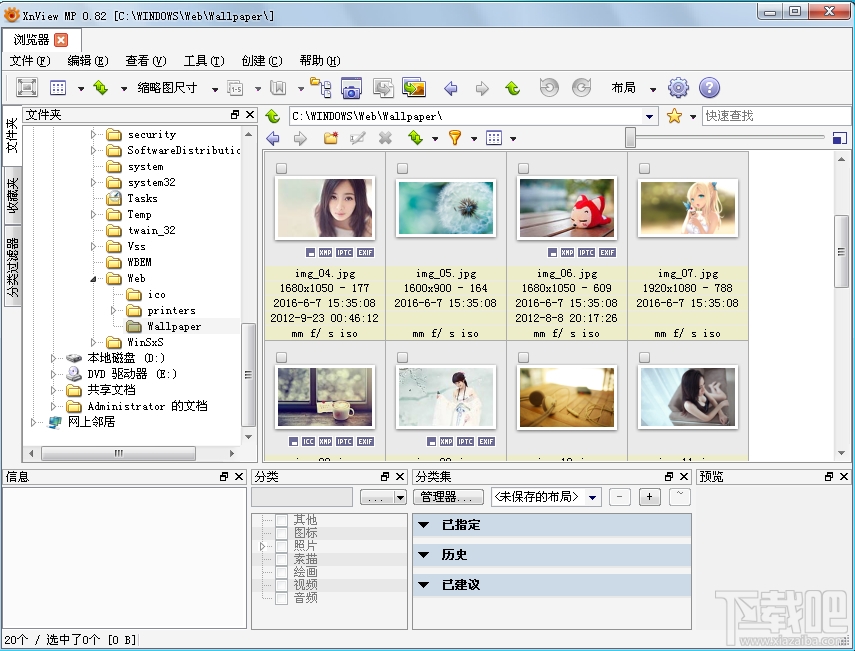Click the blue settings gear icon
855x651 pixels.
coord(678,88)
